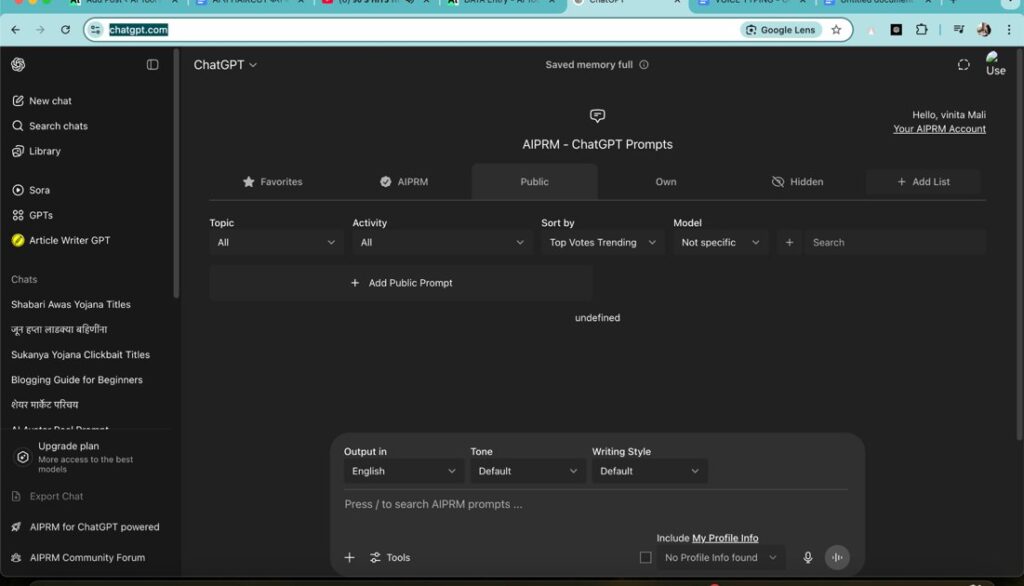The height and width of the screenshot is (586, 1024).
Task: Click the site info icon in address bar
Action: click(x=96, y=29)
